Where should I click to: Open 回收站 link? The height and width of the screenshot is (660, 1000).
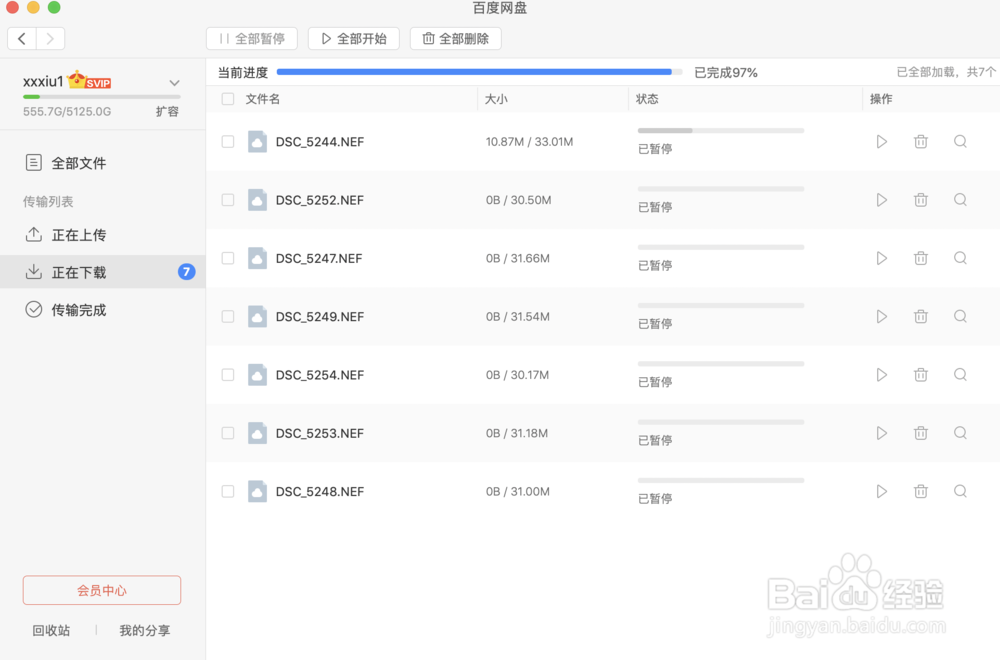tap(51, 631)
